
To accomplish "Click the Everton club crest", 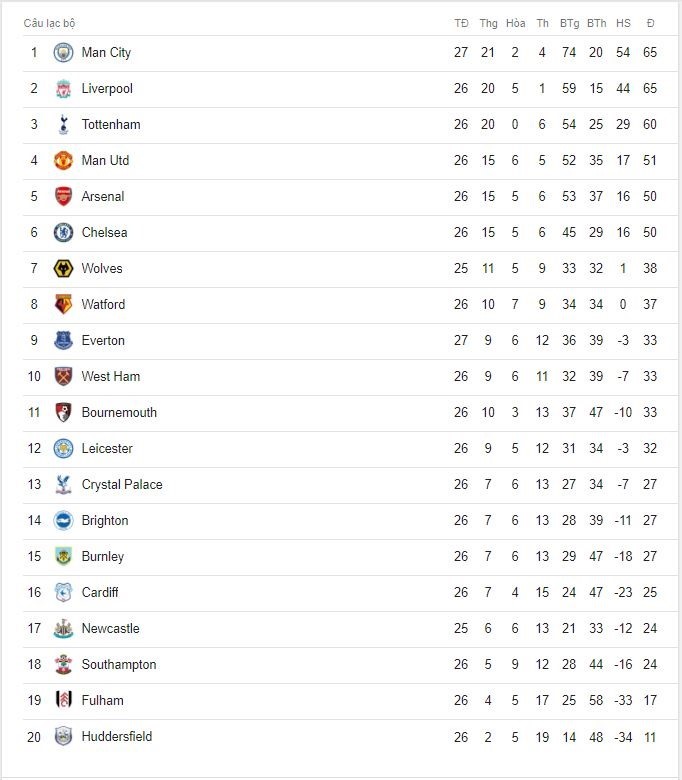I will [63, 340].
